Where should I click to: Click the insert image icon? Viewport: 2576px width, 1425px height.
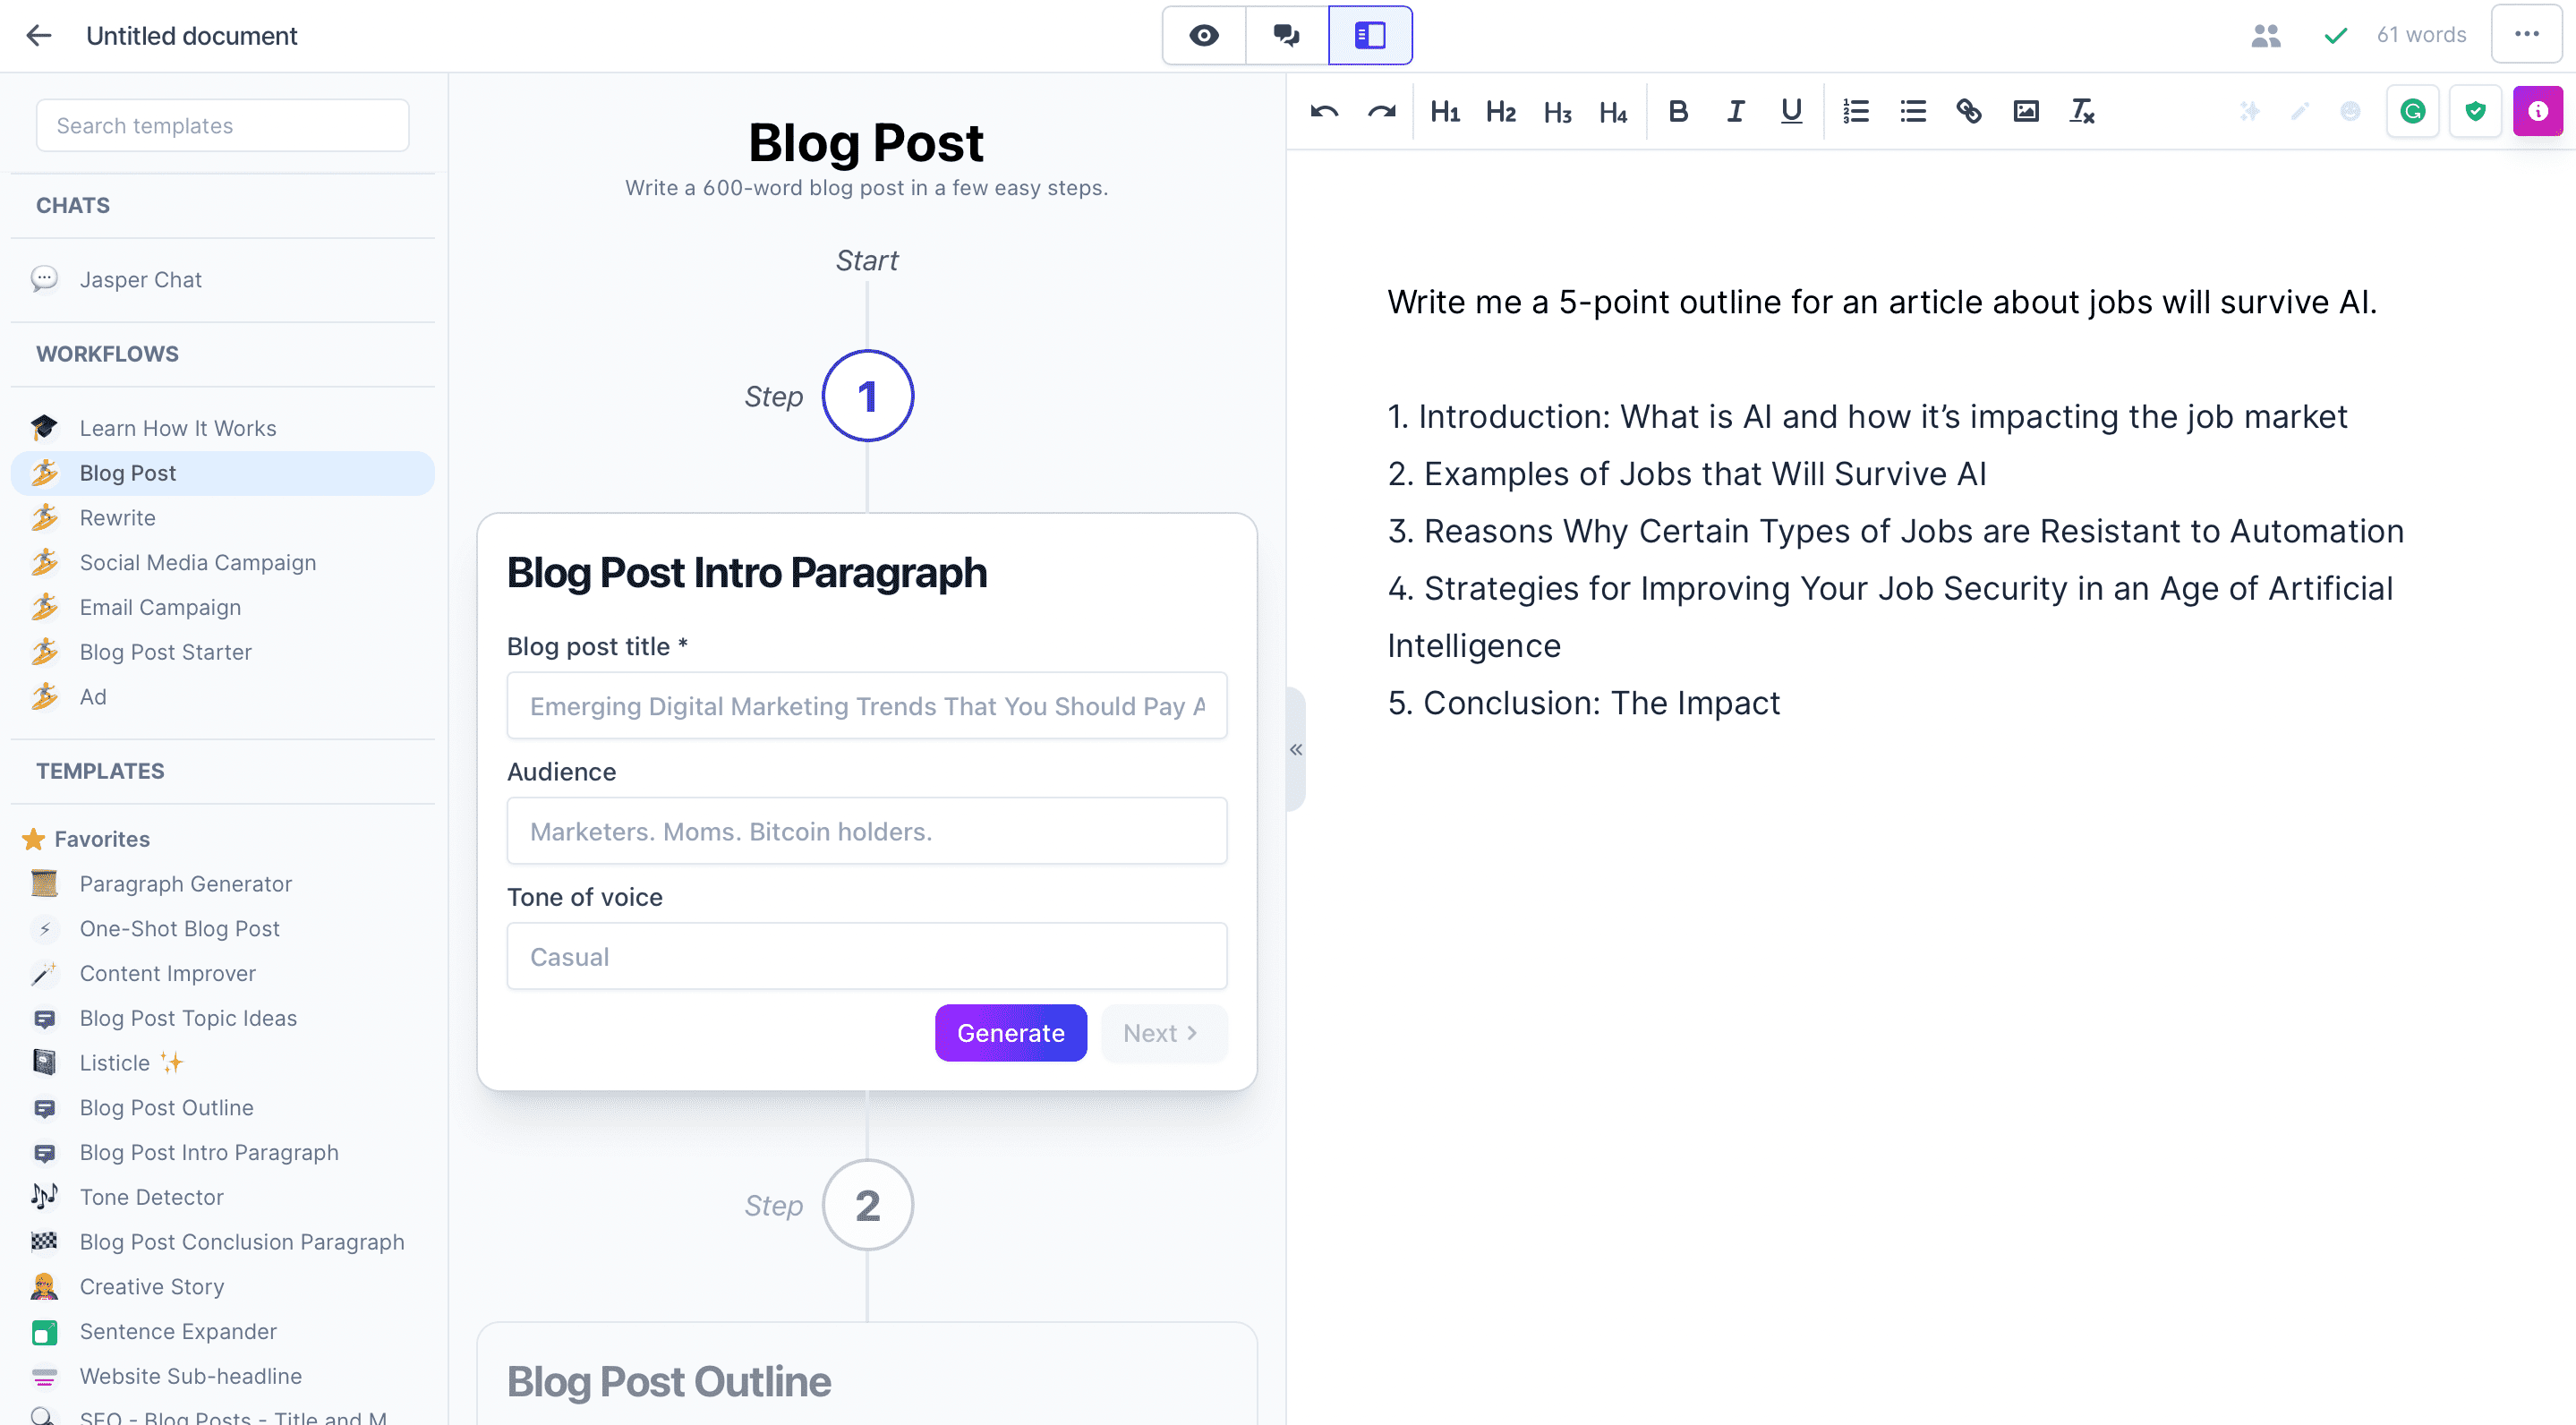pyautogui.click(x=2025, y=111)
